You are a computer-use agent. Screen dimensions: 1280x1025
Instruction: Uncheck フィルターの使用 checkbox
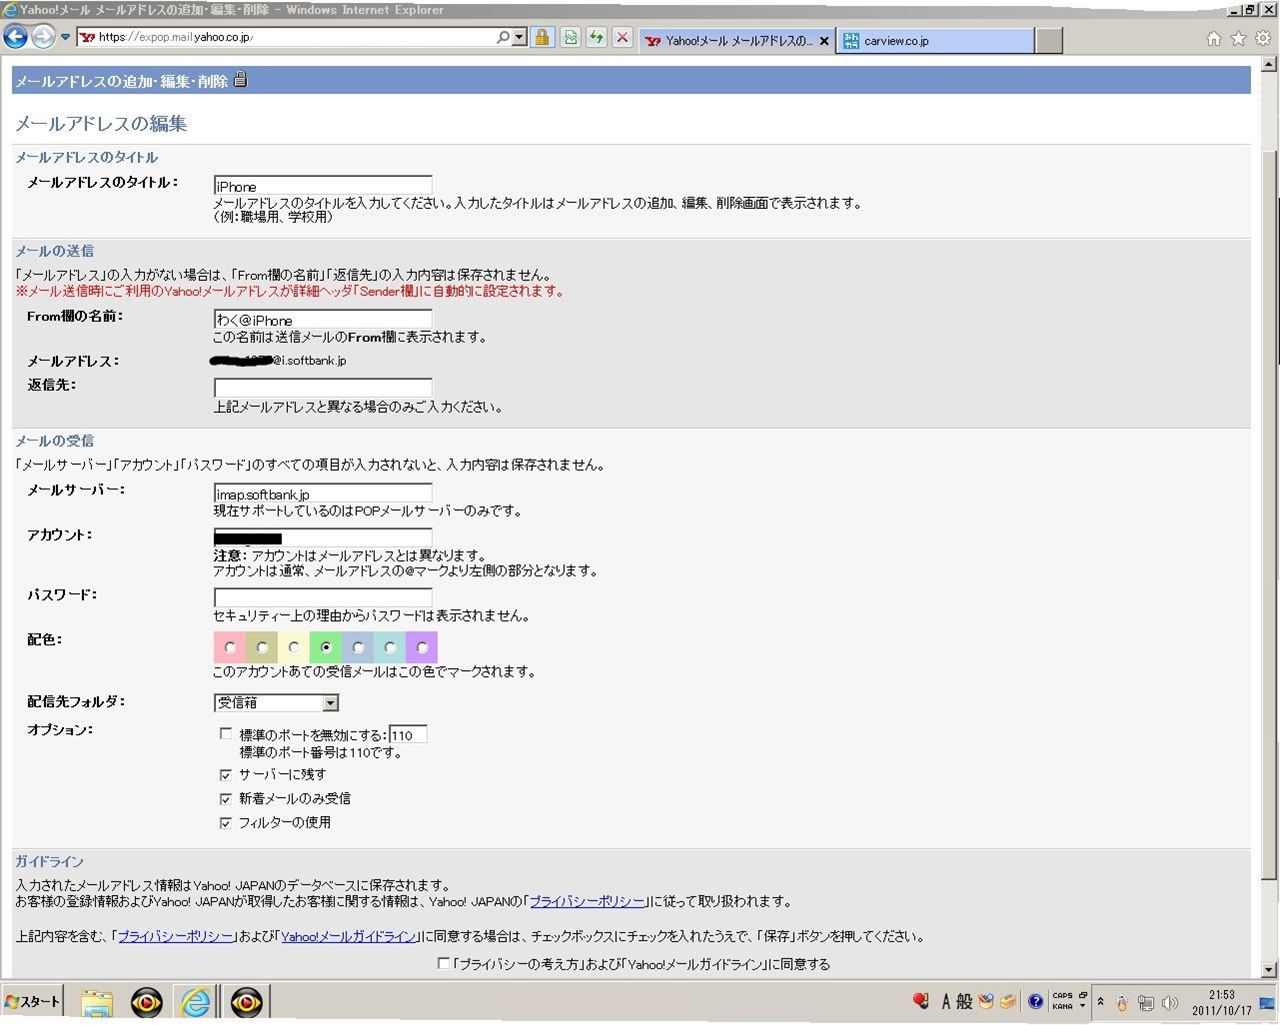(x=226, y=822)
